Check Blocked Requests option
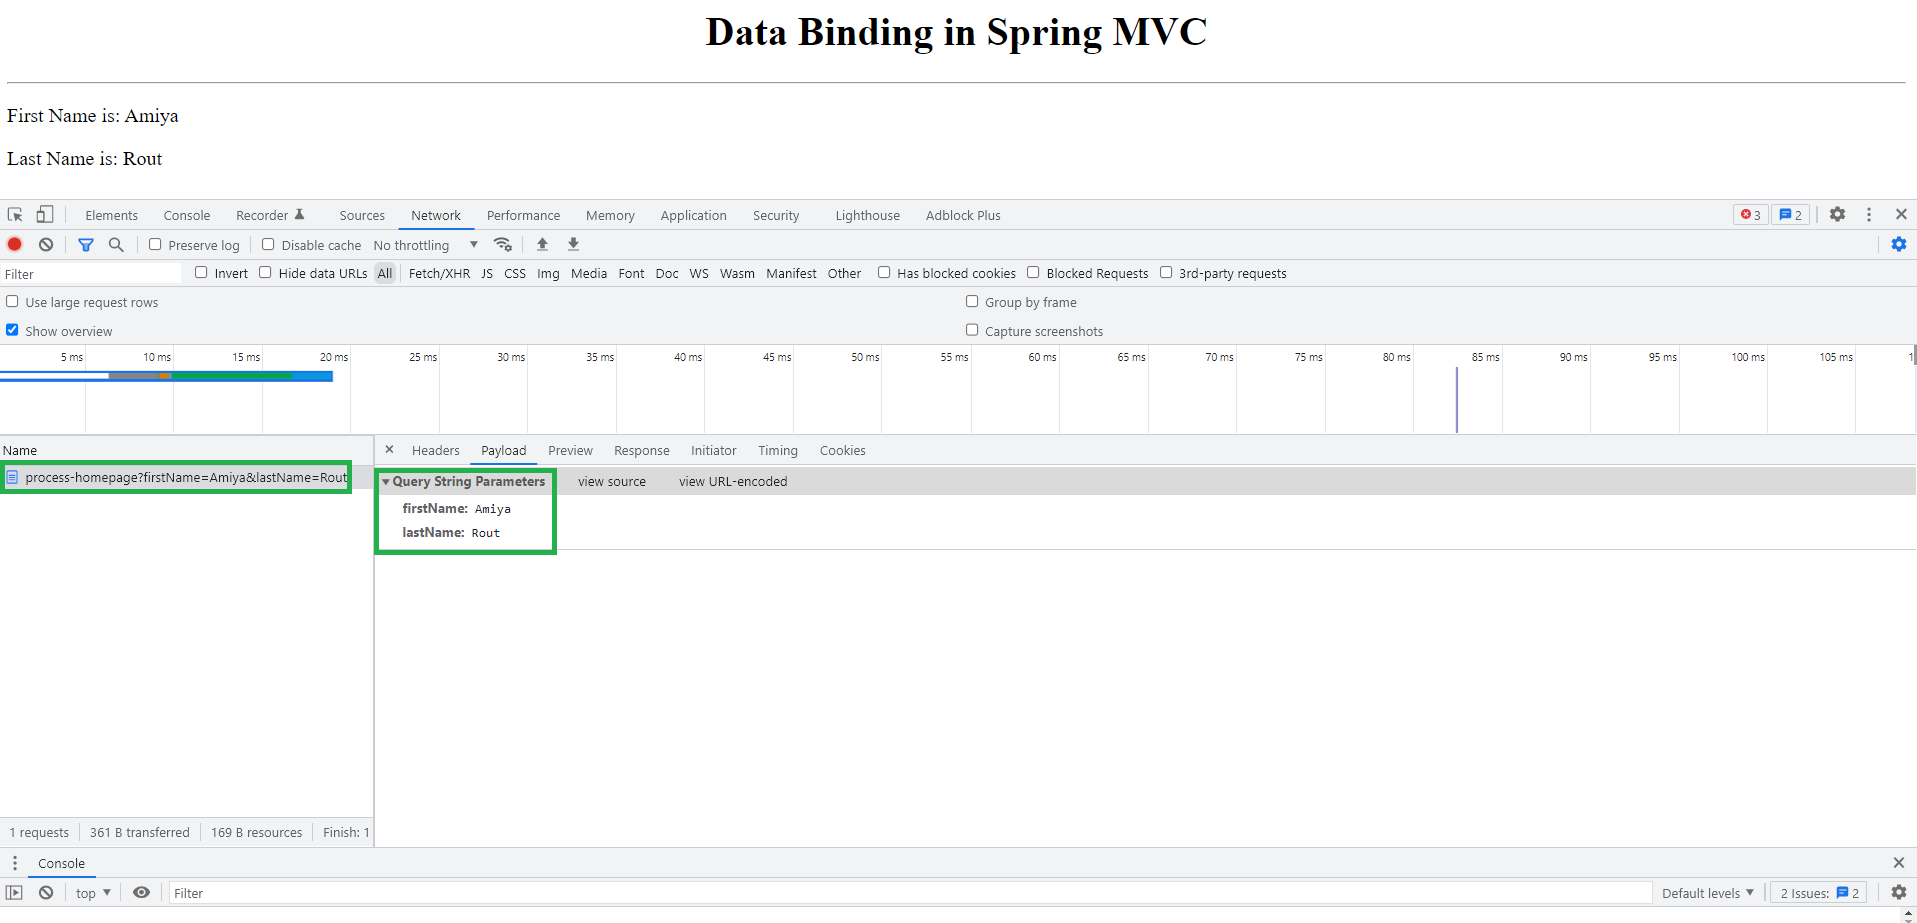Screen dimensions: 1917x923 [1033, 272]
